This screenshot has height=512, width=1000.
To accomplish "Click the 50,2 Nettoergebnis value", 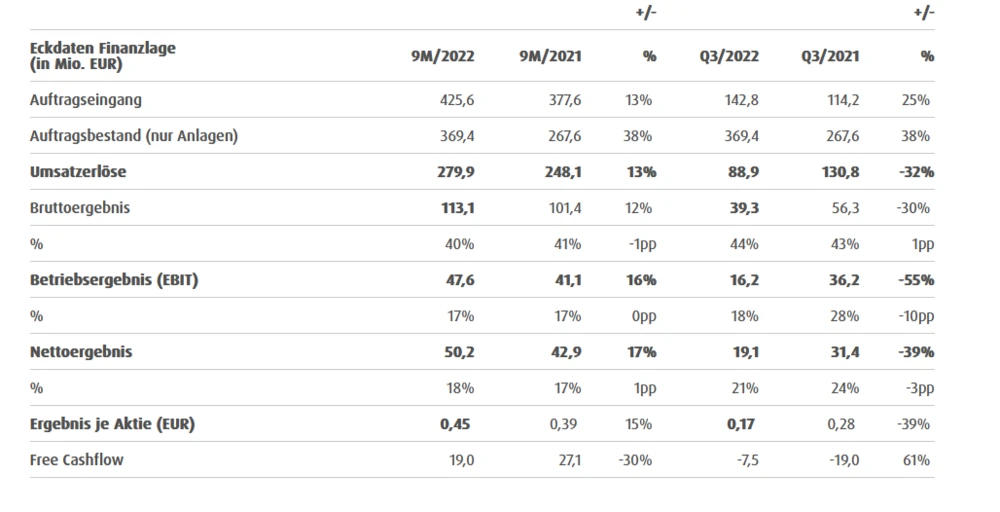I will (458, 352).
